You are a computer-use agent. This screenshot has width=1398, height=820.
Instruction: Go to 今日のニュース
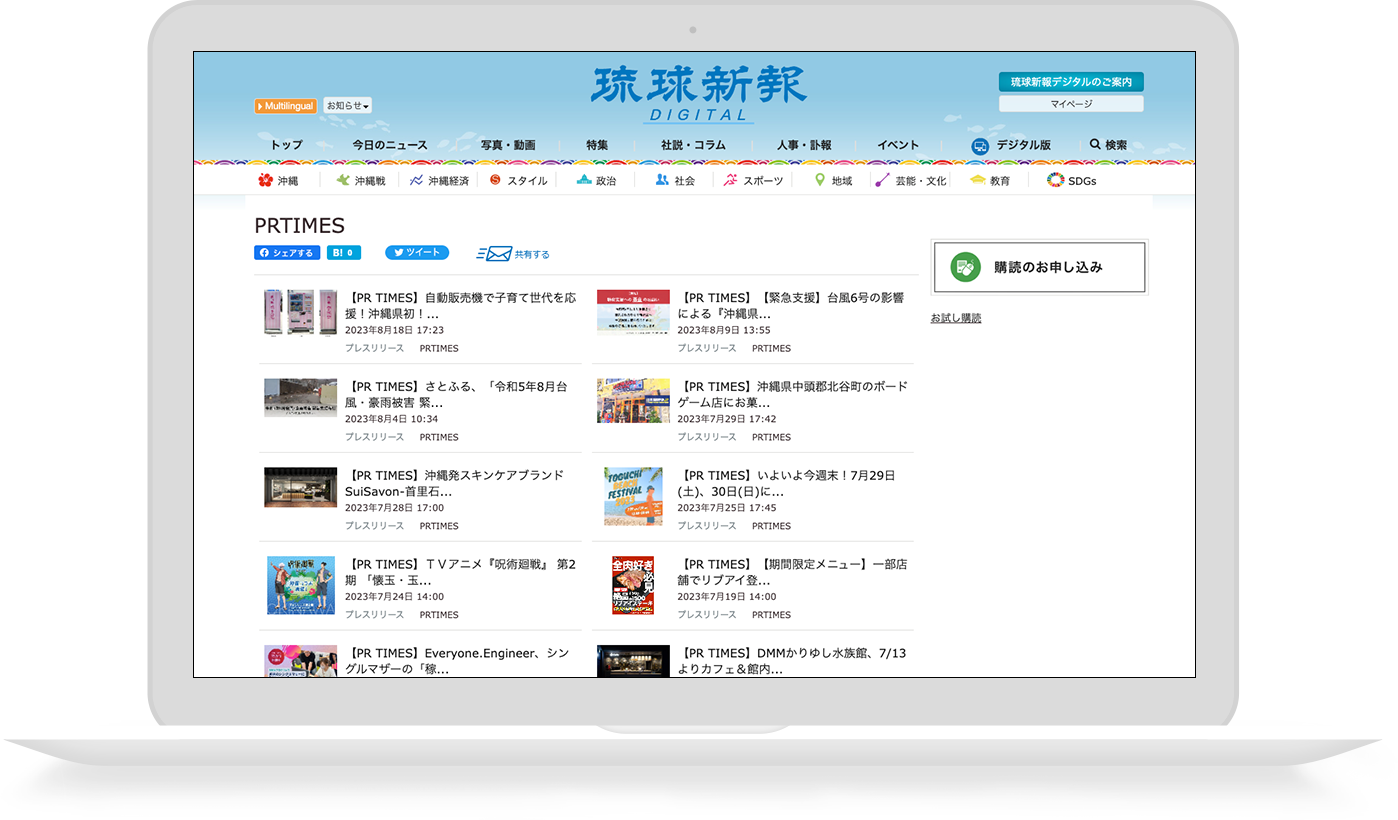pos(390,145)
